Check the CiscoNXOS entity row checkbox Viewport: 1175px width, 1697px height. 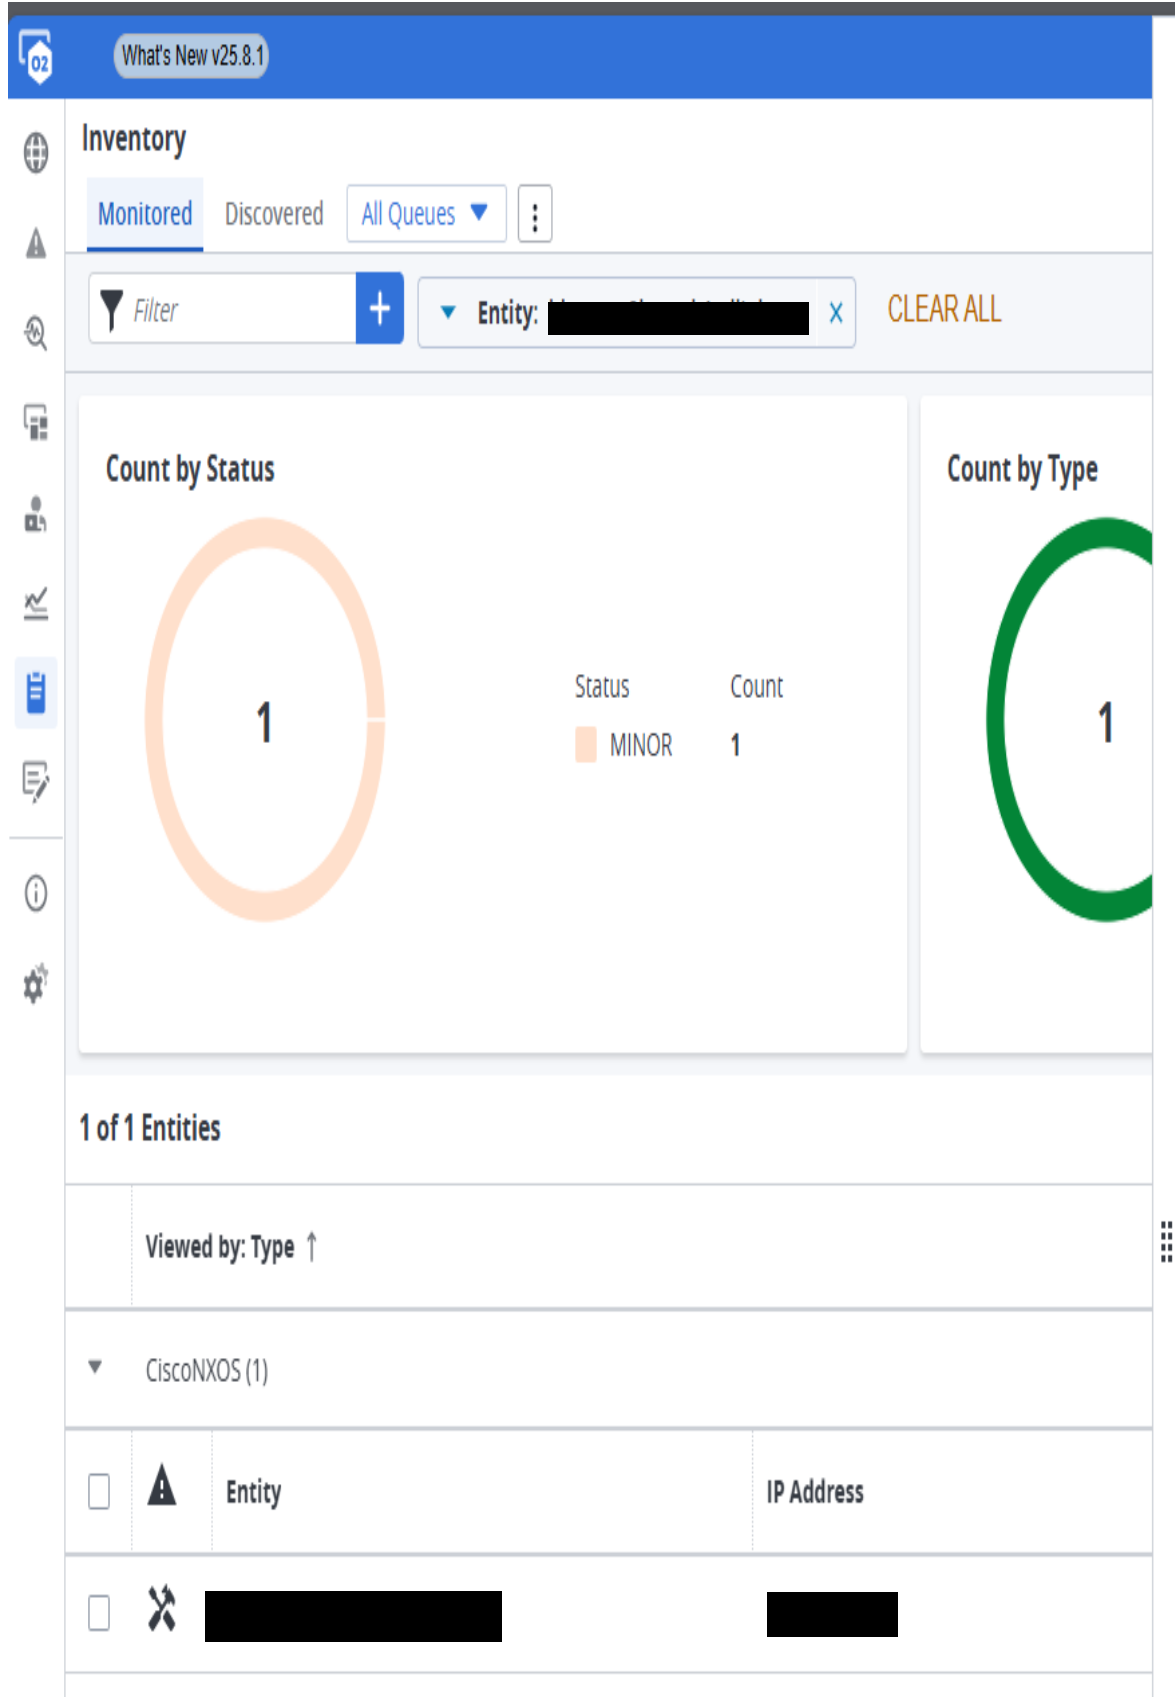click(99, 1612)
